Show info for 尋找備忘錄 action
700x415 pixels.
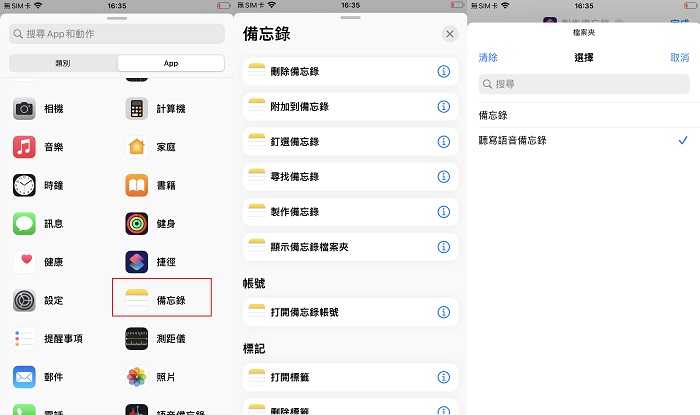tap(443, 177)
